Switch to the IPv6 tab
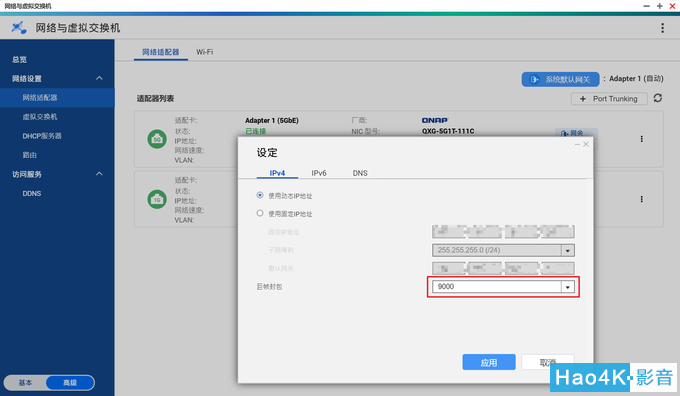680x396 pixels. (319, 173)
